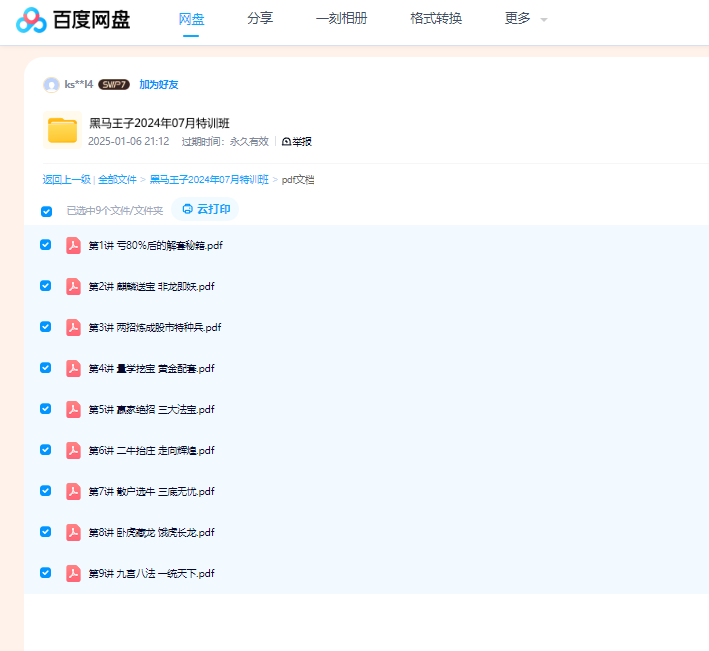Click the pdf文档 breadcrumb text

point(298,180)
